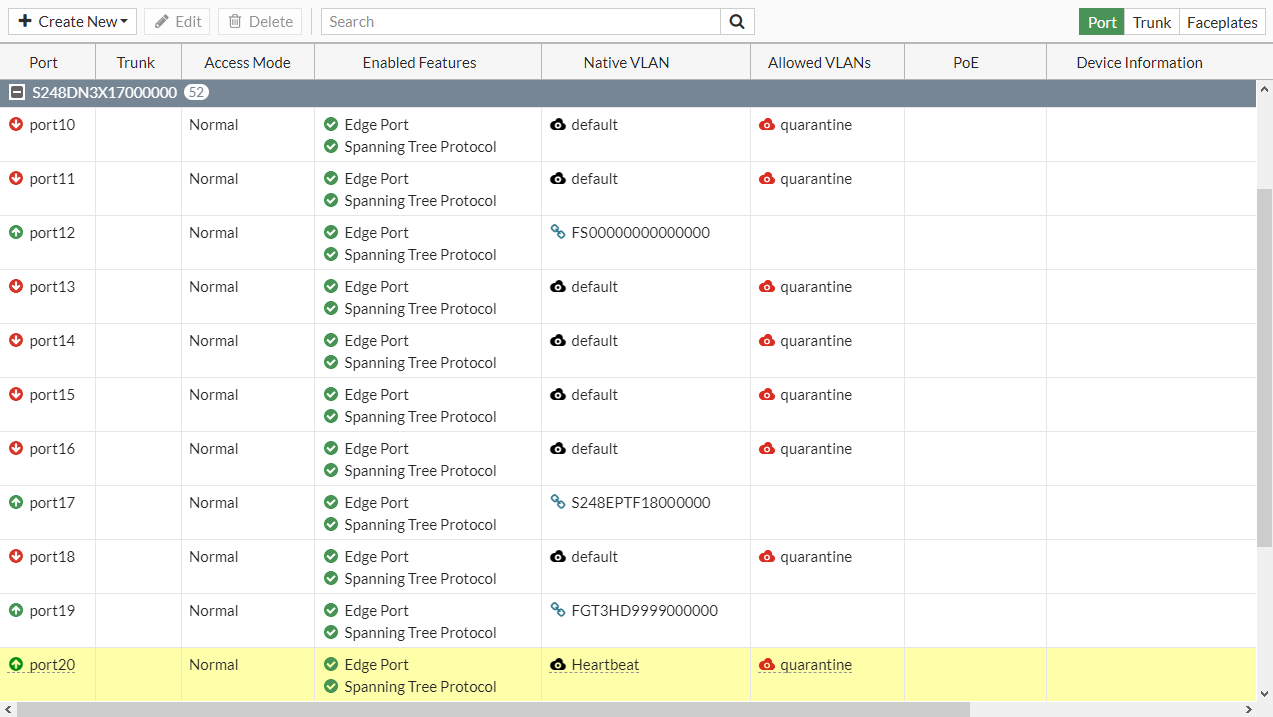Click the Delete button
This screenshot has width=1273, height=717.
[260, 22]
